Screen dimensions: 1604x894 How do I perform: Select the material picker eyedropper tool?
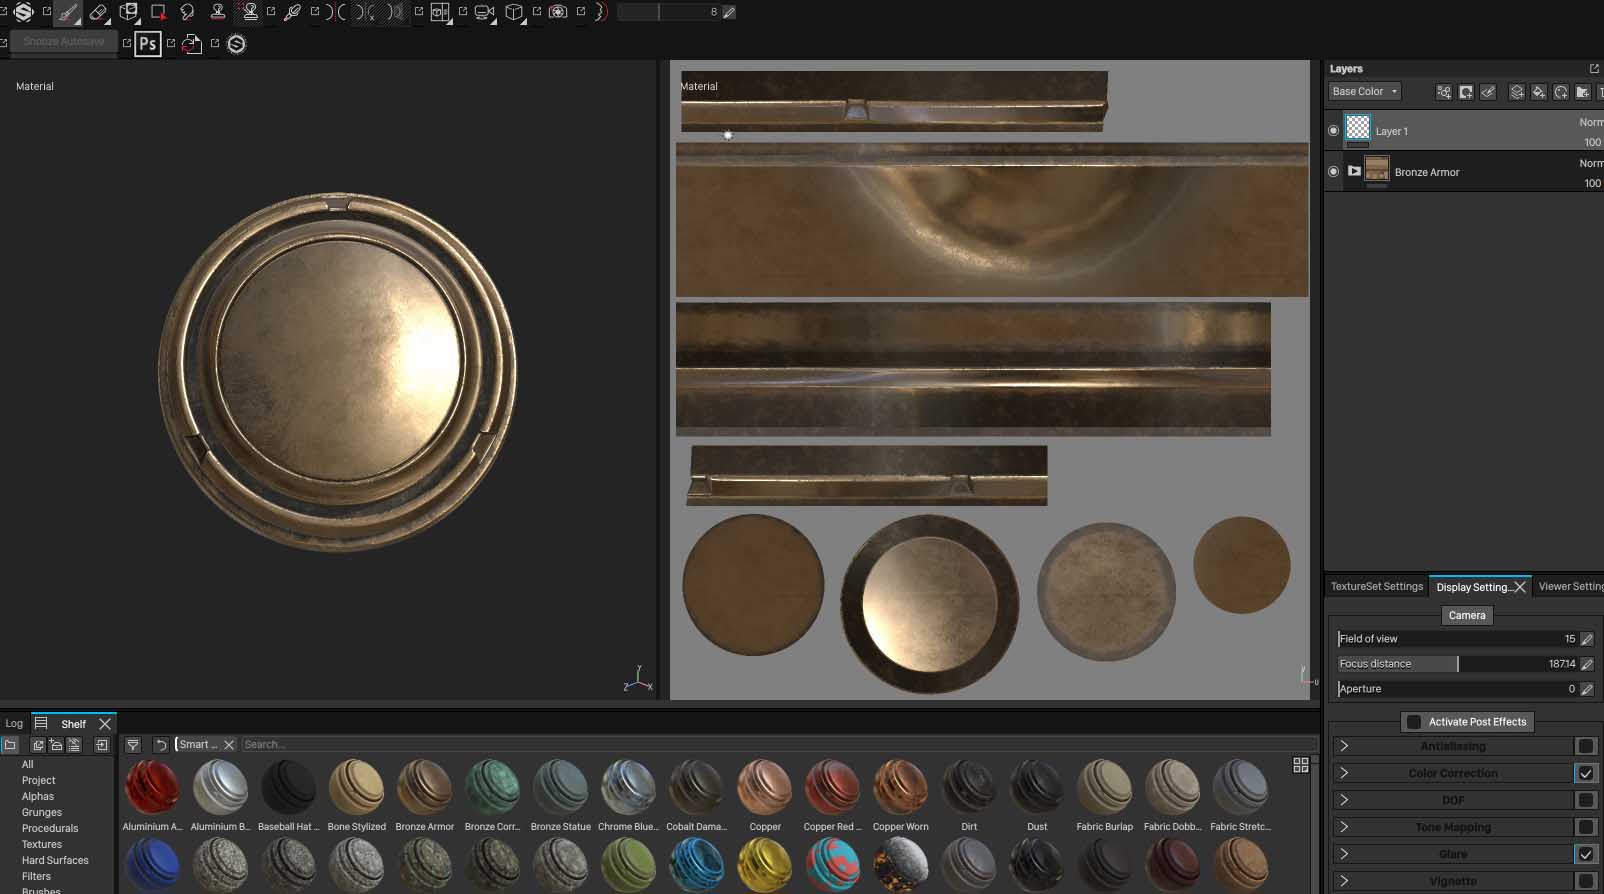[293, 13]
